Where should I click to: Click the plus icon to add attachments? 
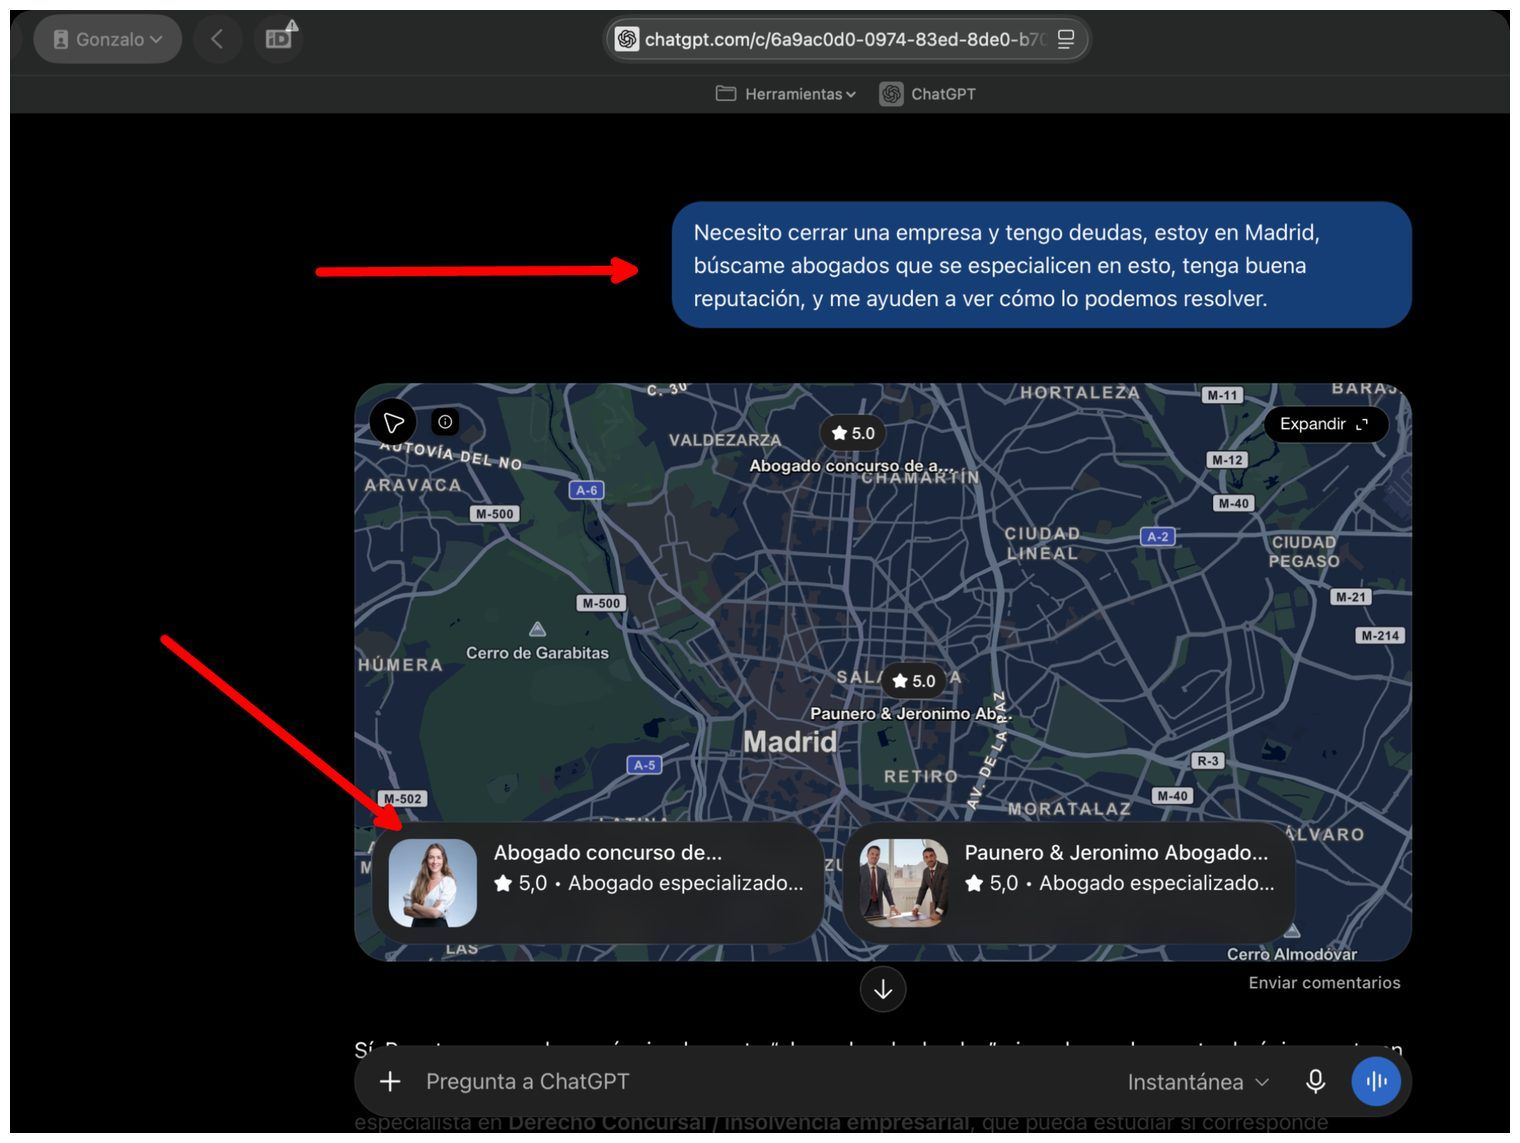(390, 1081)
